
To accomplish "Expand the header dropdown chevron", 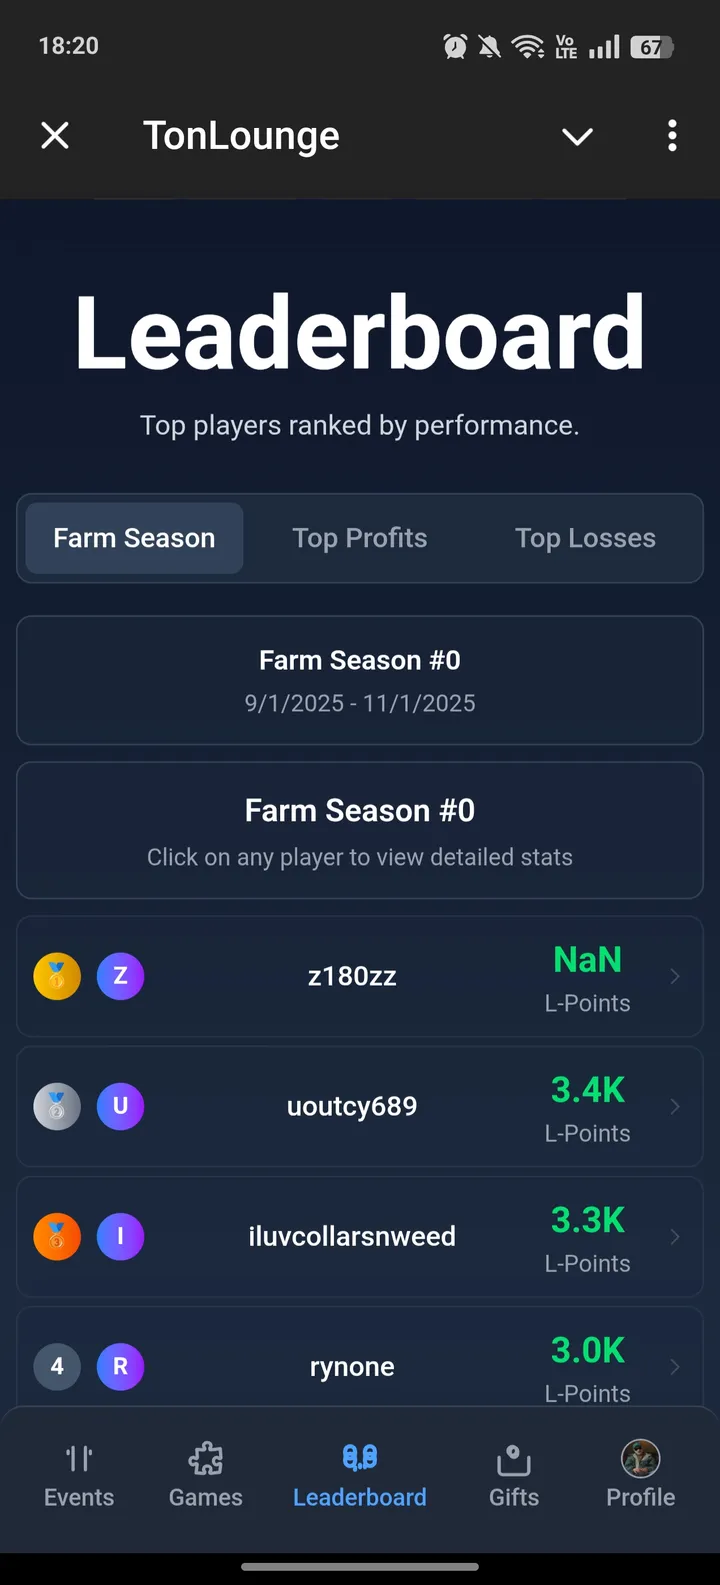I will pyautogui.click(x=577, y=136).
